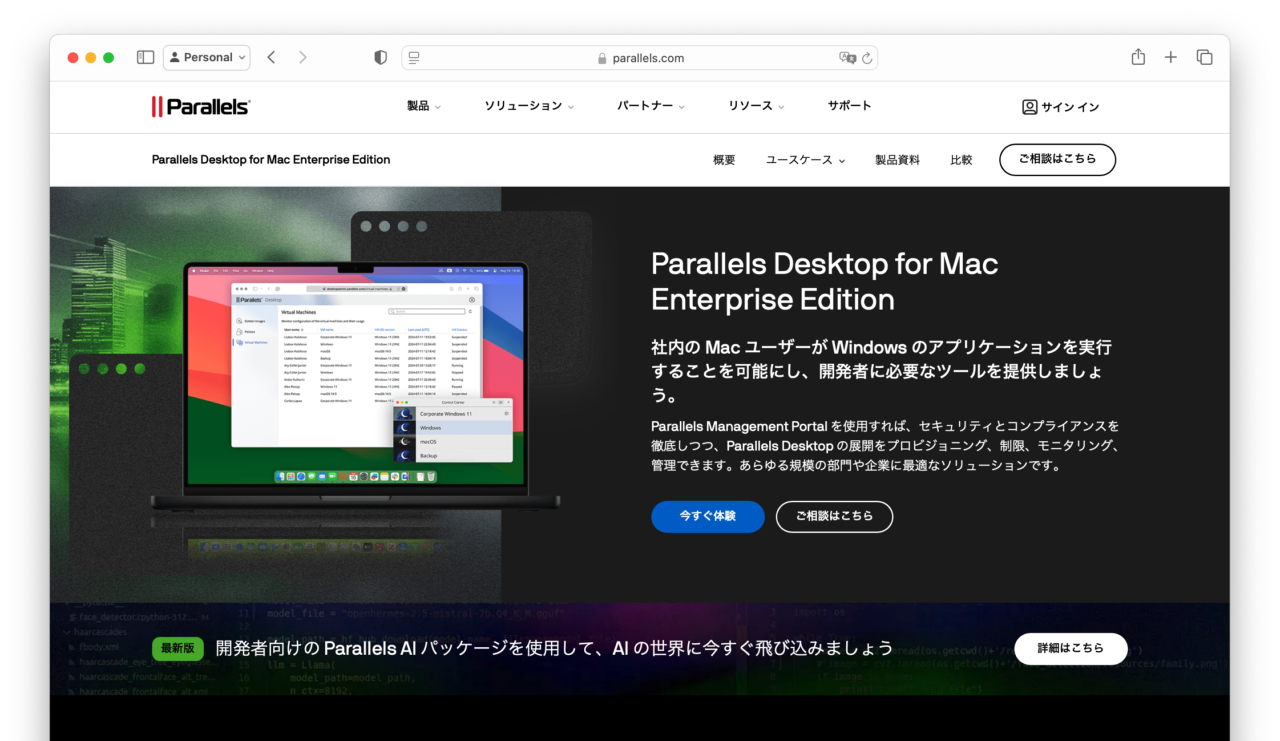Open the privacy shield report icon
This screenshot has width=1280, height=741.
(380, 58)
